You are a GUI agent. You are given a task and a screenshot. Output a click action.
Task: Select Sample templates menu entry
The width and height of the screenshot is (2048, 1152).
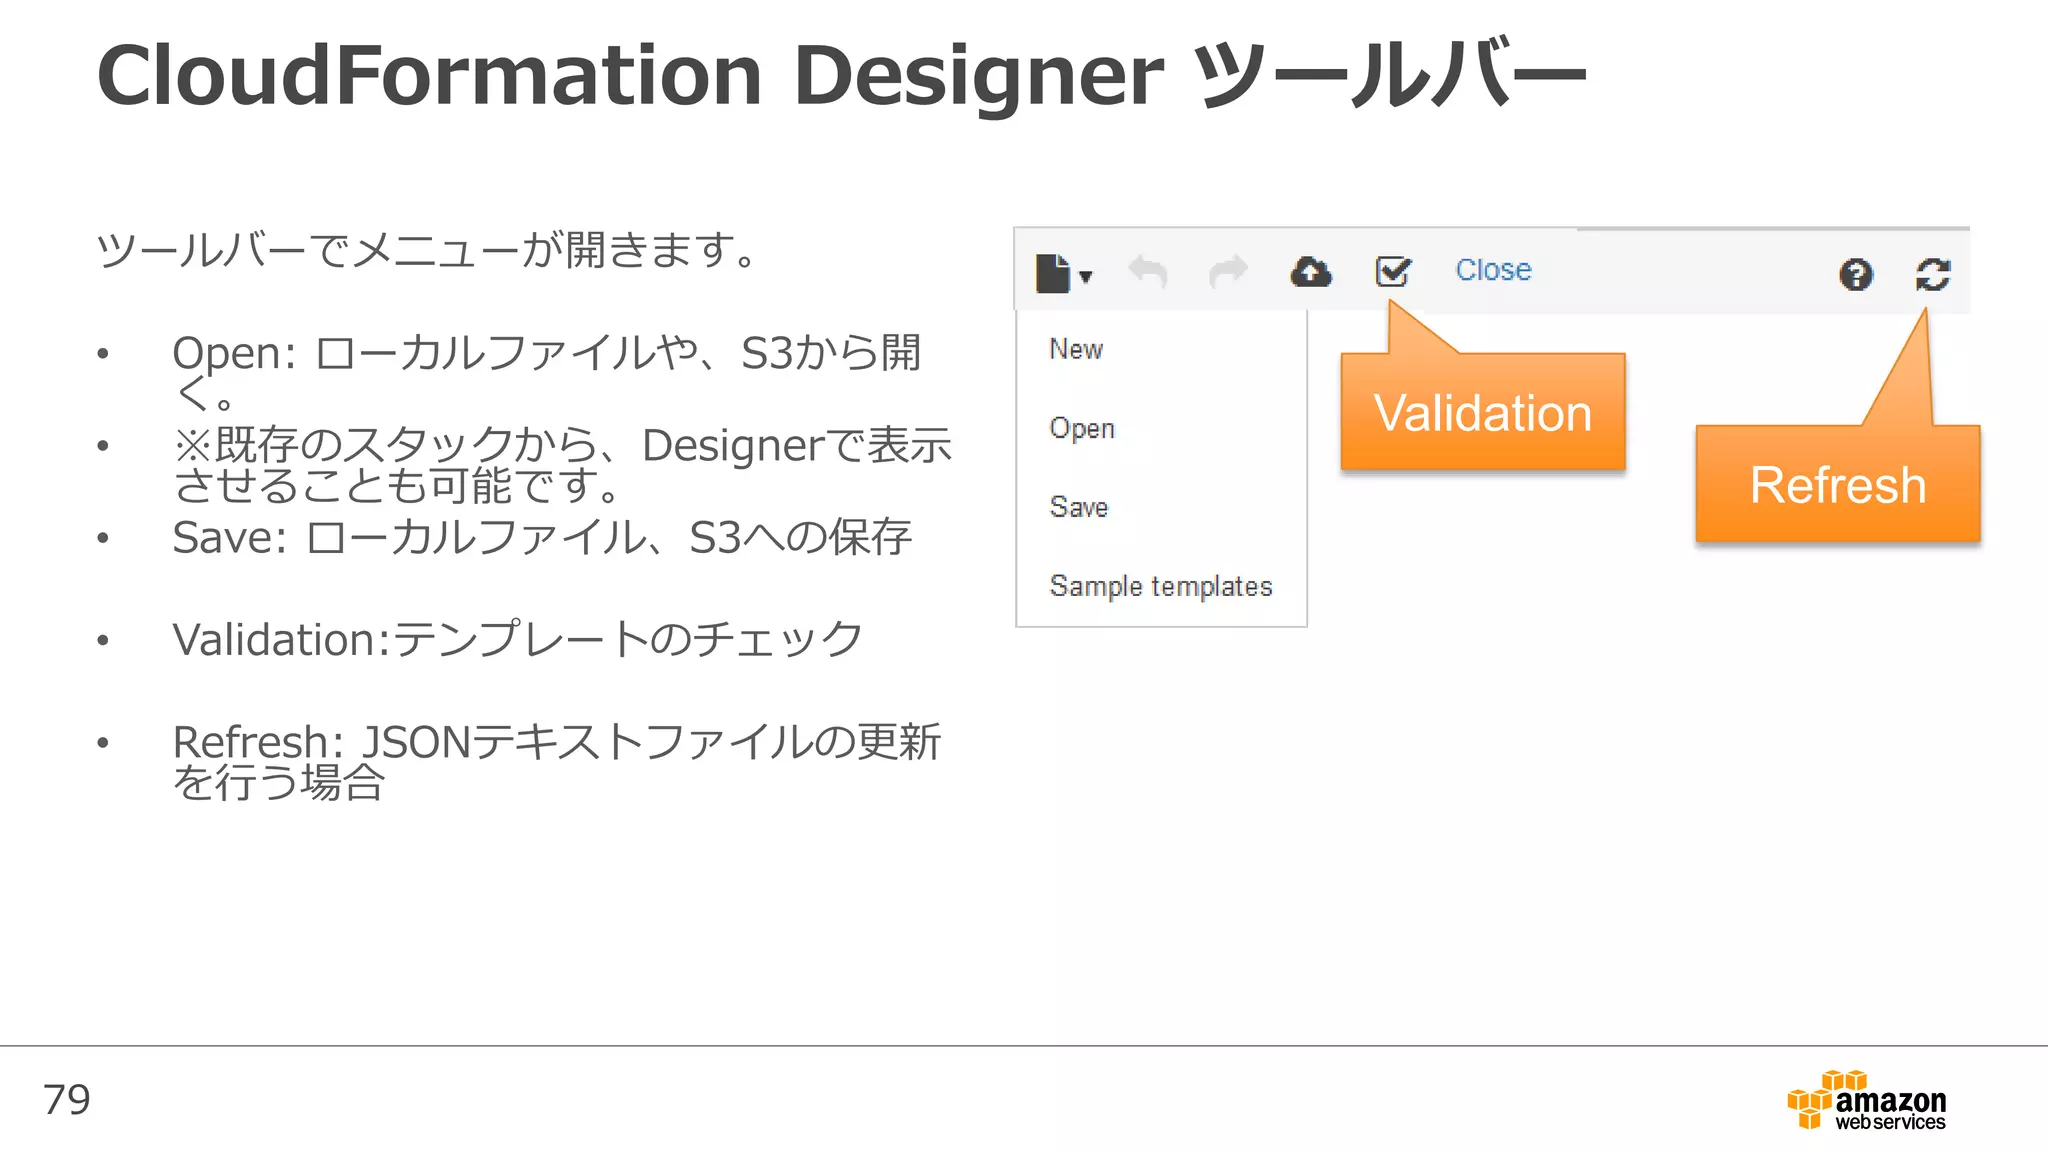[x=1161, y=587]
